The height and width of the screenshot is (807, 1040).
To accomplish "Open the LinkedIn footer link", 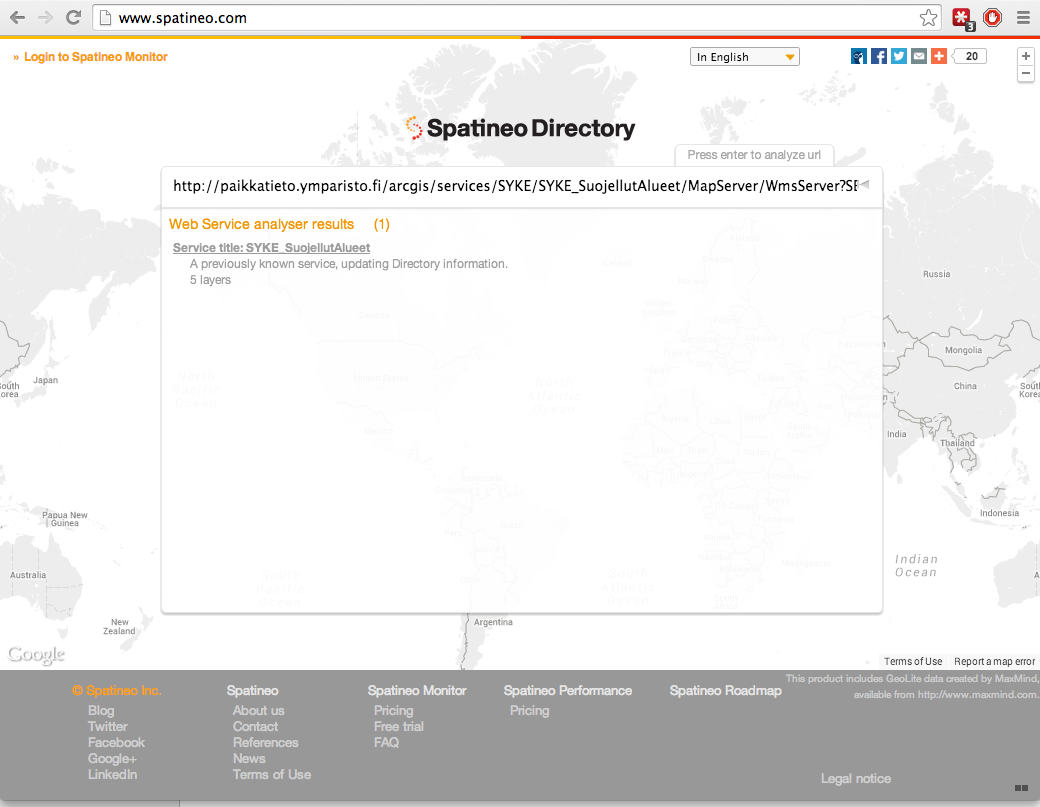I will pyautogui.click(x=112, y=774).
